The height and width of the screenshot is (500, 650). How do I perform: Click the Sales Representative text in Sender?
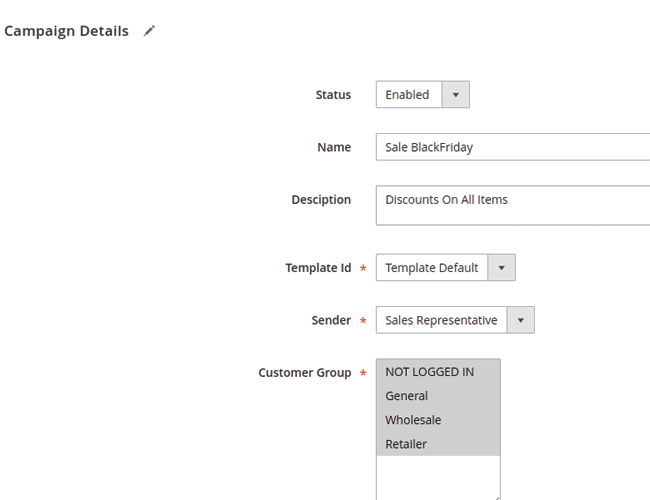pos(441,321)
